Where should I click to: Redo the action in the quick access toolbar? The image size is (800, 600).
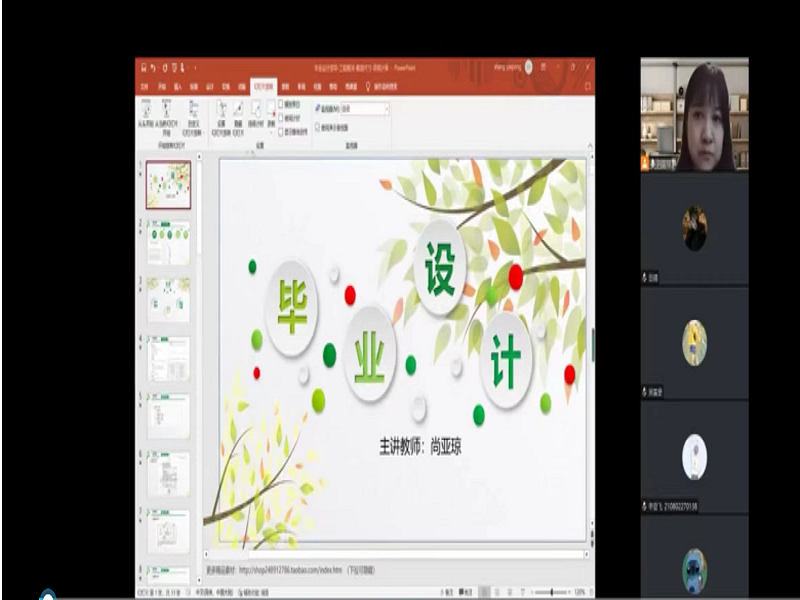[164, 67]
